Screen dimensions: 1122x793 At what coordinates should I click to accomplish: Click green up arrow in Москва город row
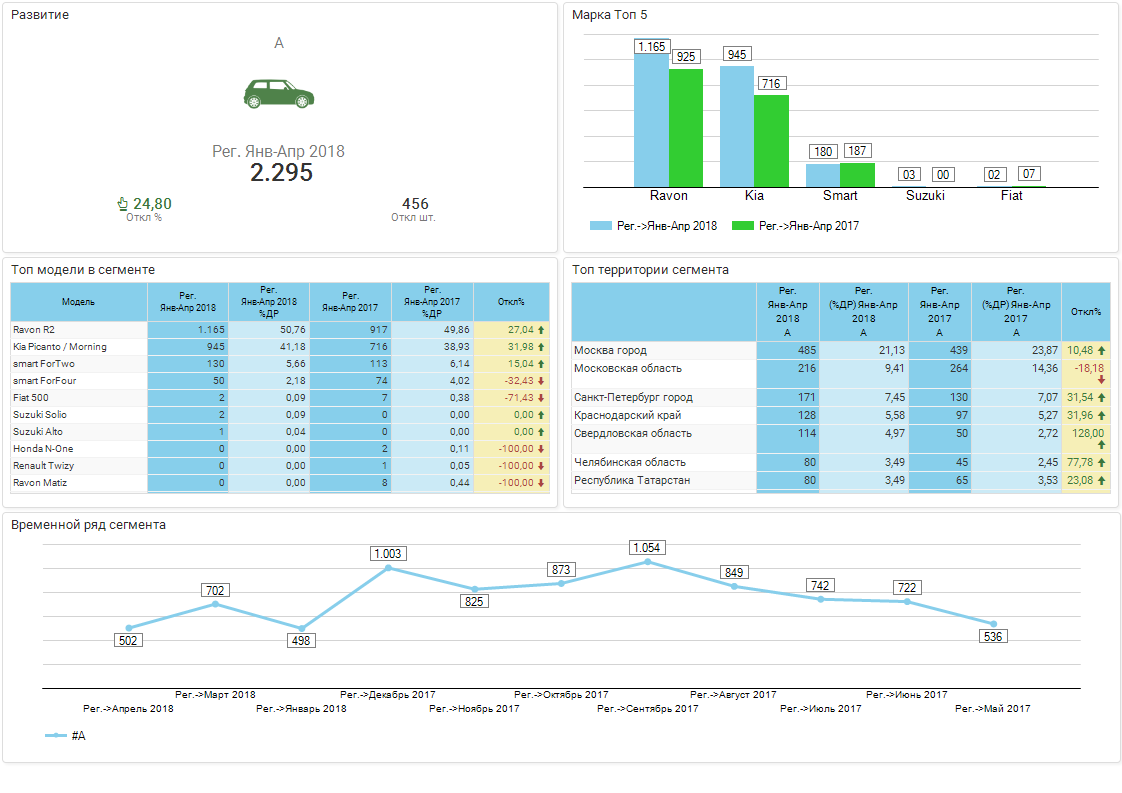(1102, 351)
